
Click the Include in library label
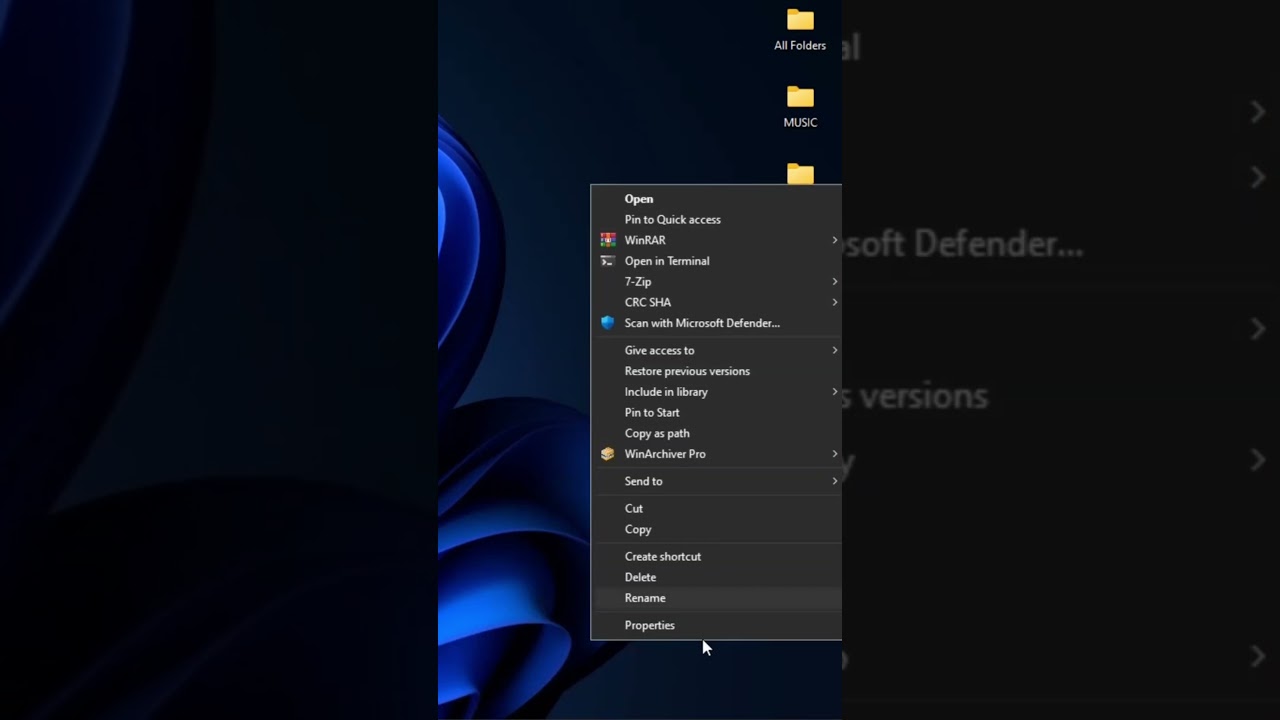(666, 392)
